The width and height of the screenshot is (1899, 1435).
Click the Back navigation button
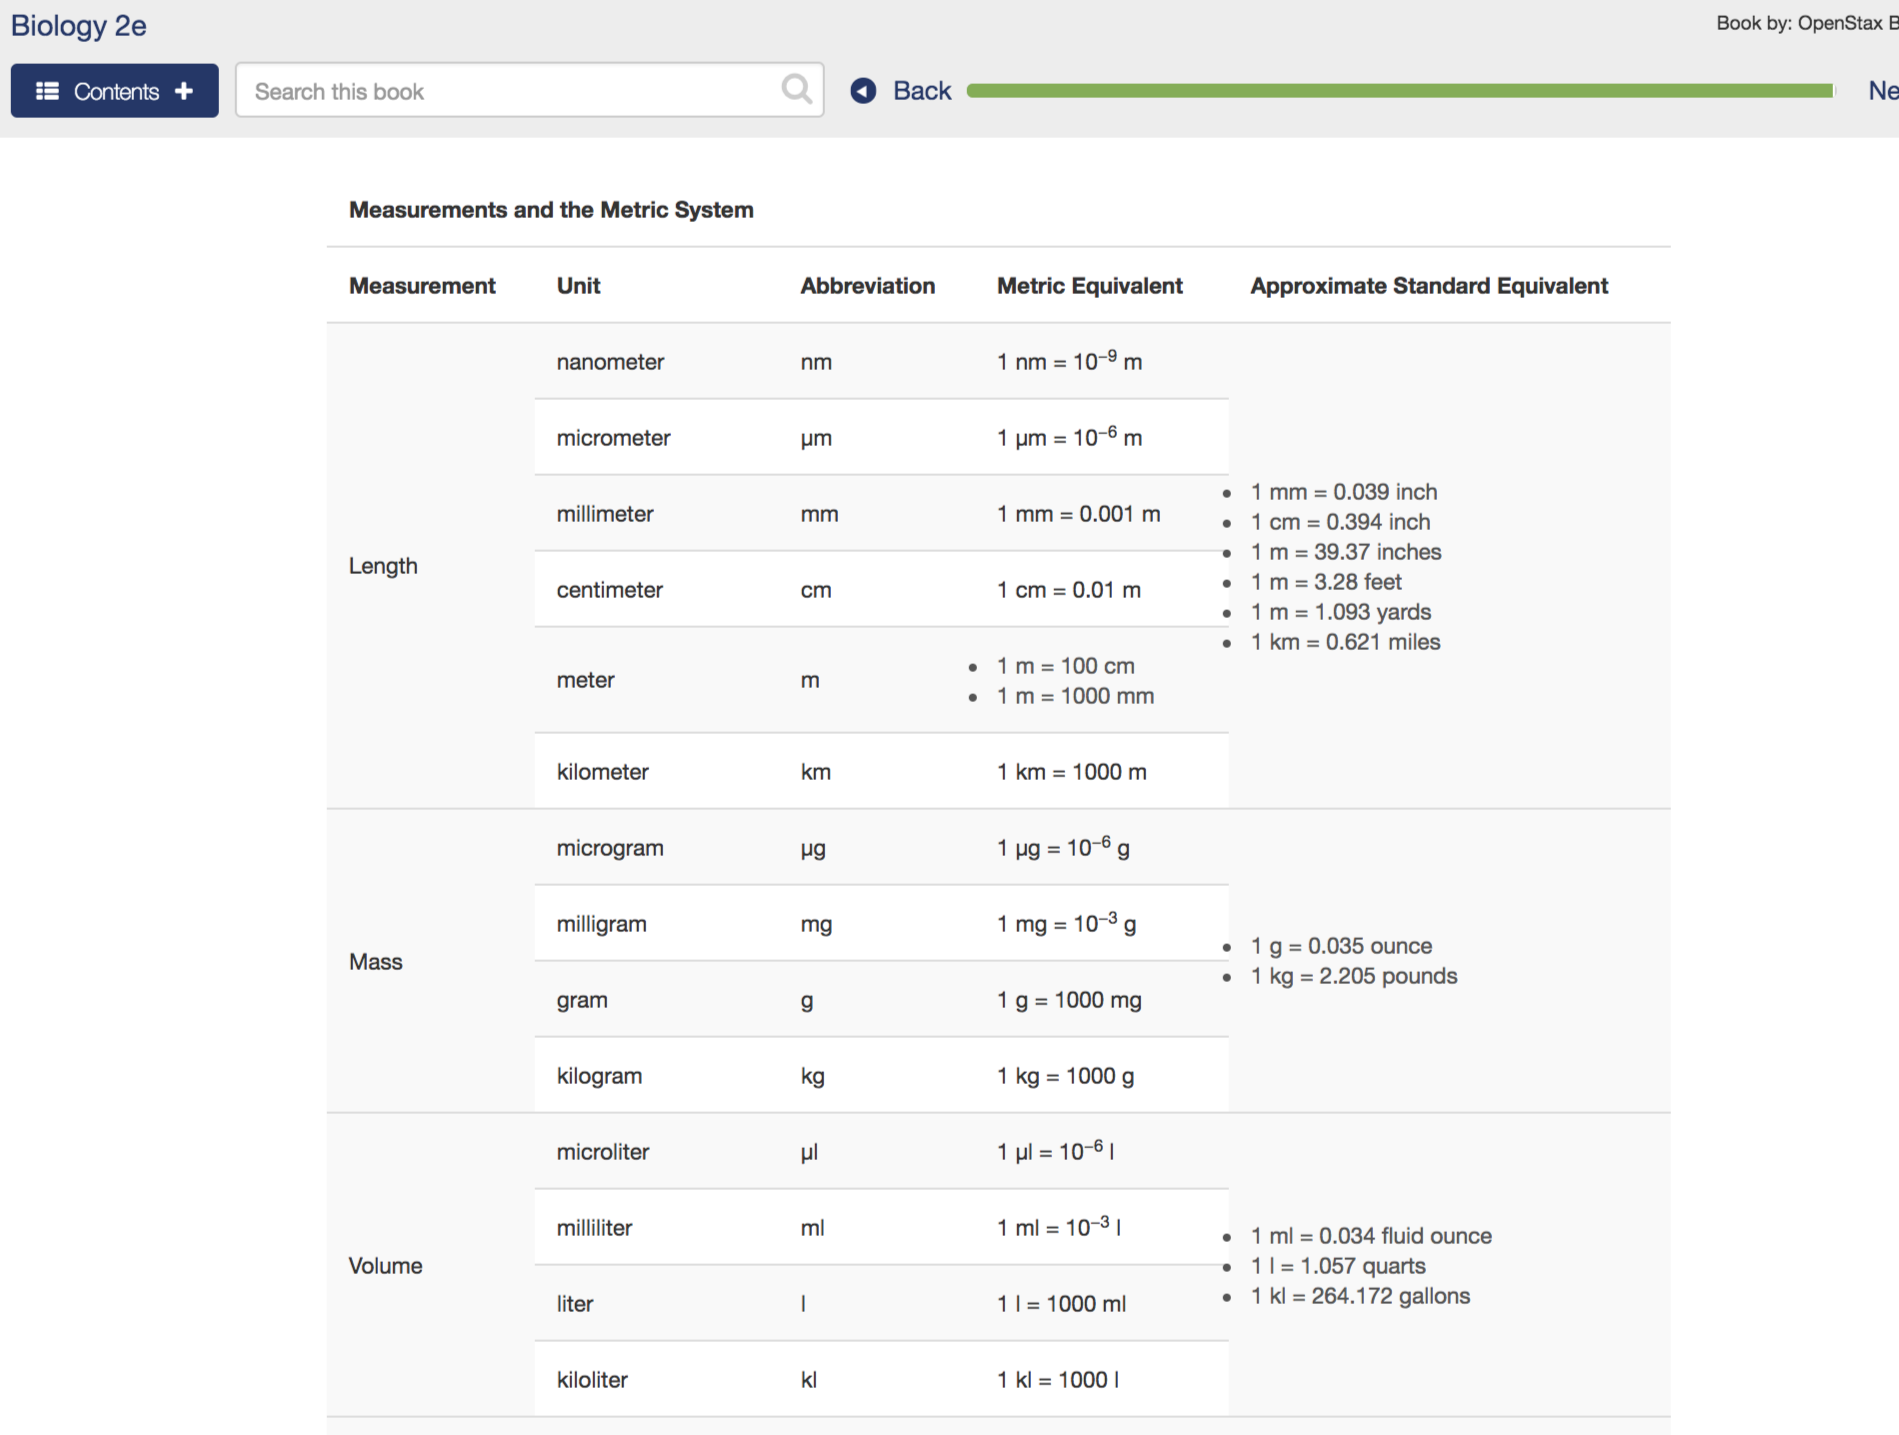[921, 90]
